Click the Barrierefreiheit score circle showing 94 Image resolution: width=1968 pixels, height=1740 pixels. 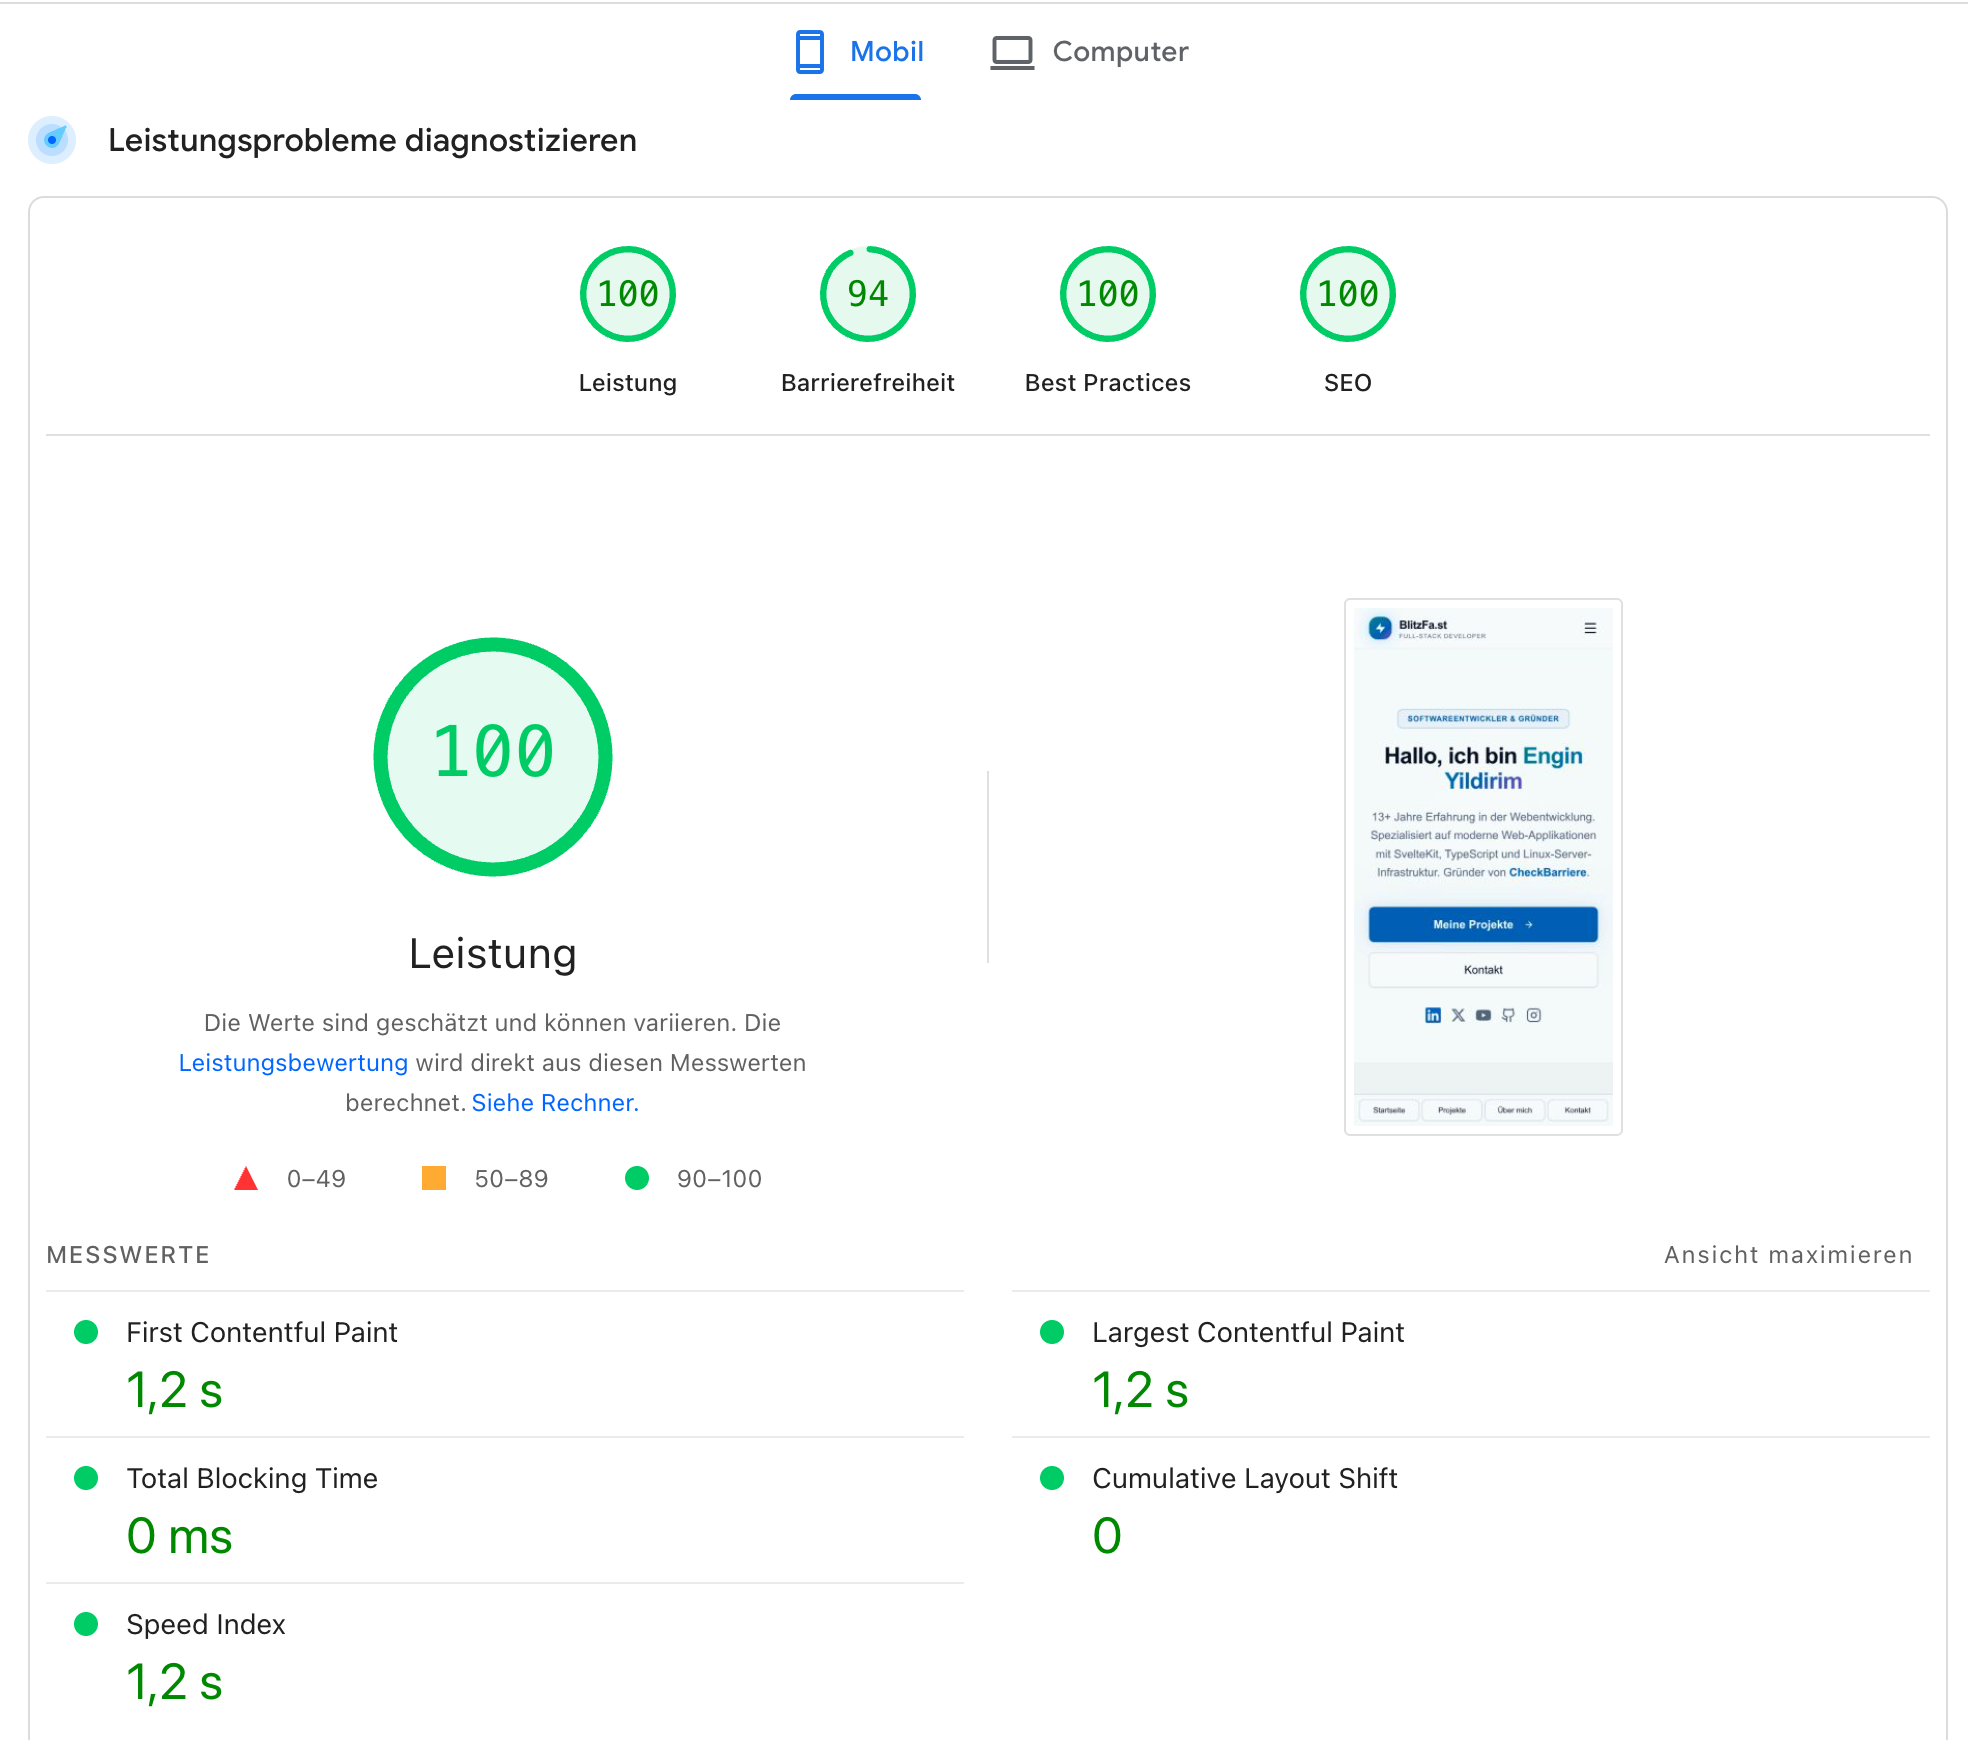[867, 293]
